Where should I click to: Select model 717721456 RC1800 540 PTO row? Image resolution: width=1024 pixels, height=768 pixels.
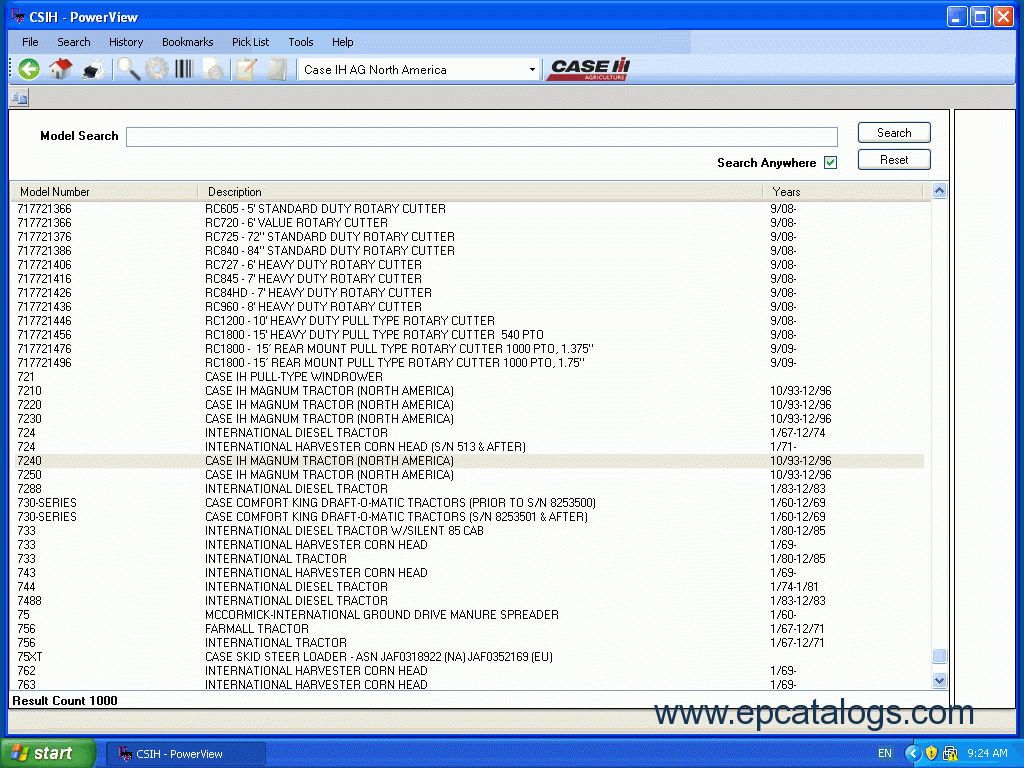click(x=470, y=335)
